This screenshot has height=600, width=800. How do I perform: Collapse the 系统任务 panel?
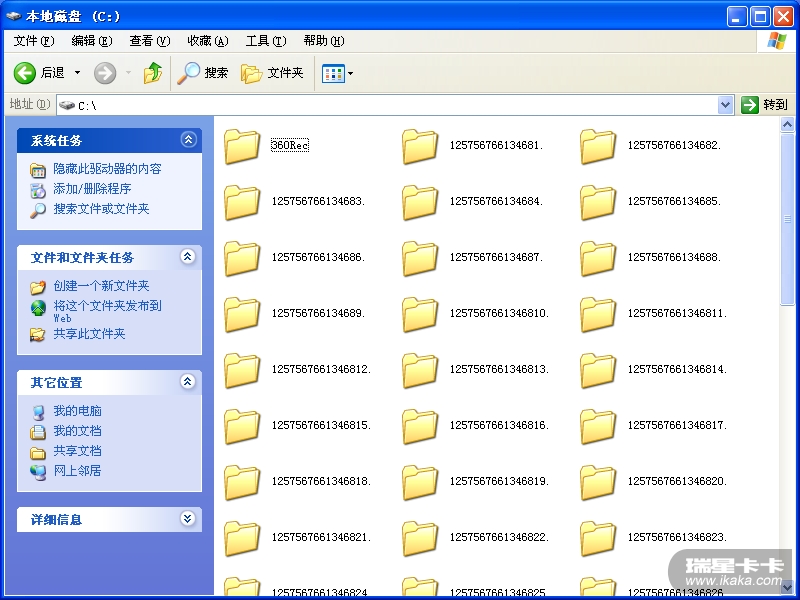point(188,139)
